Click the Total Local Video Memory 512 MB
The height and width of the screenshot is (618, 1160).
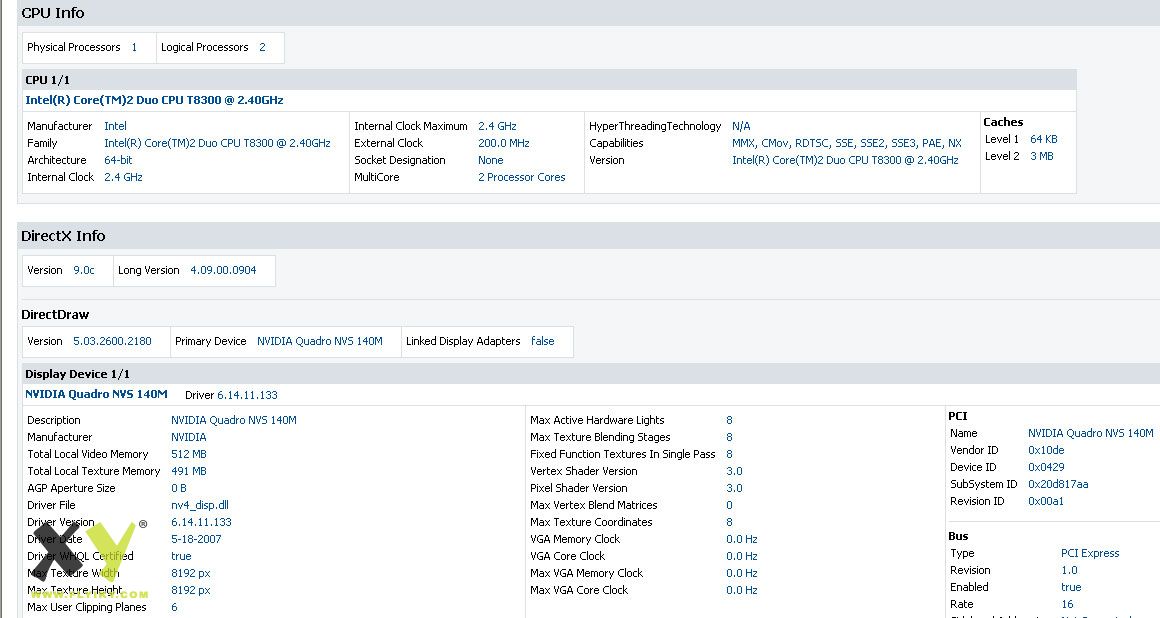(x=188, y=454)
